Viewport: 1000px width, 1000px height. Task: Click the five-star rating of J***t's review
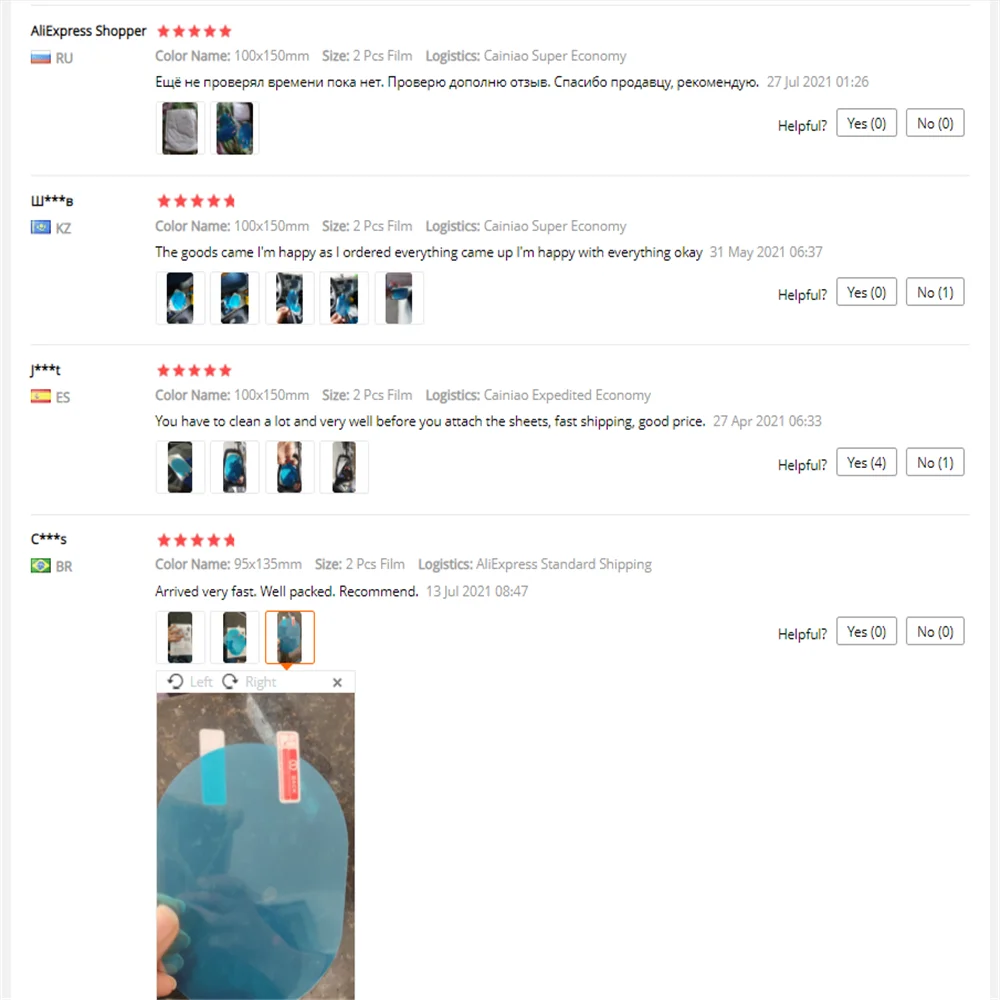[195, 371]
